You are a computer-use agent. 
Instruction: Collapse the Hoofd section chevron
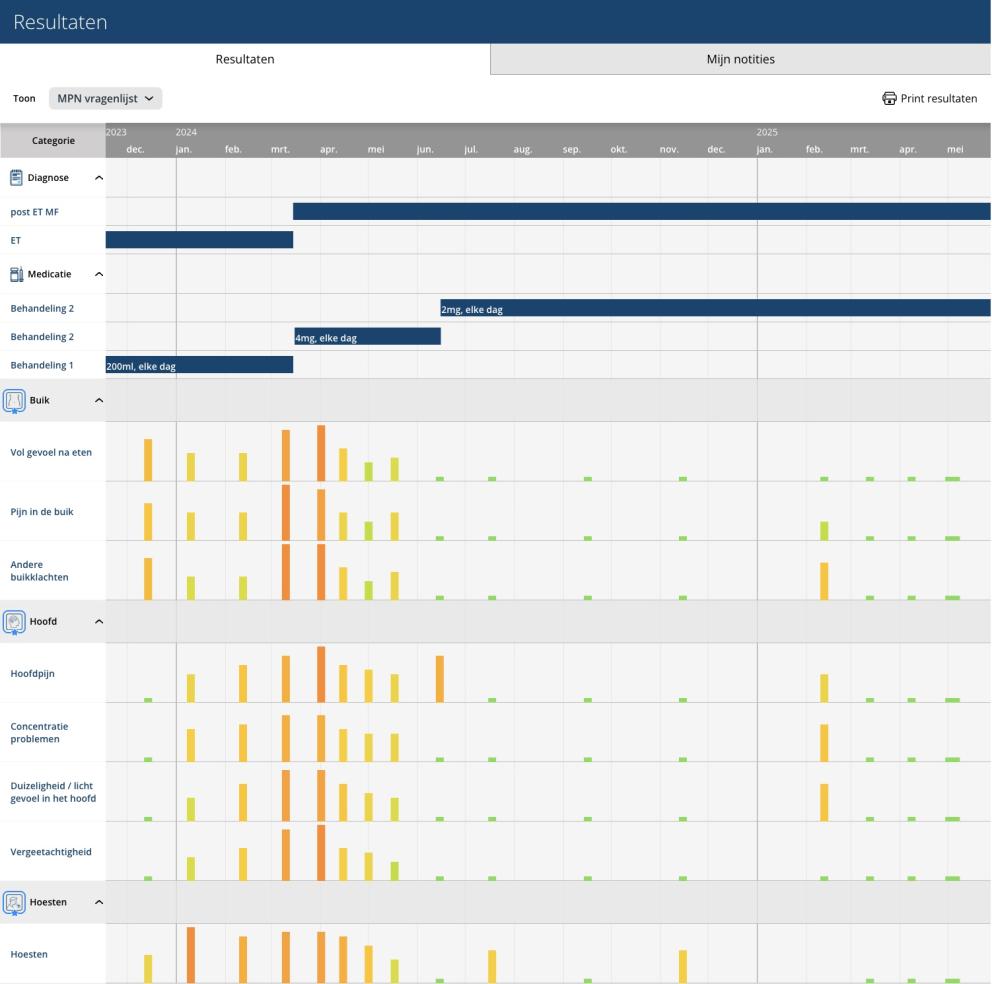[x=99, y=621]
